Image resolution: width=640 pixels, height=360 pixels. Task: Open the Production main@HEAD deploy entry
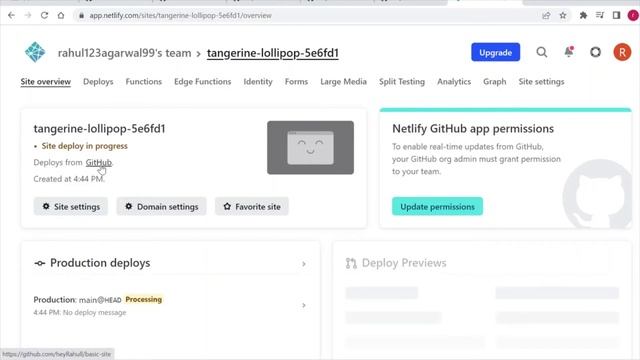[170, 305]
